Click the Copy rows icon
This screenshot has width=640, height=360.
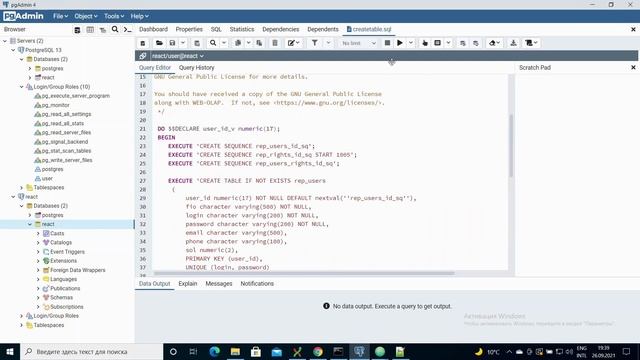[238, 43]
